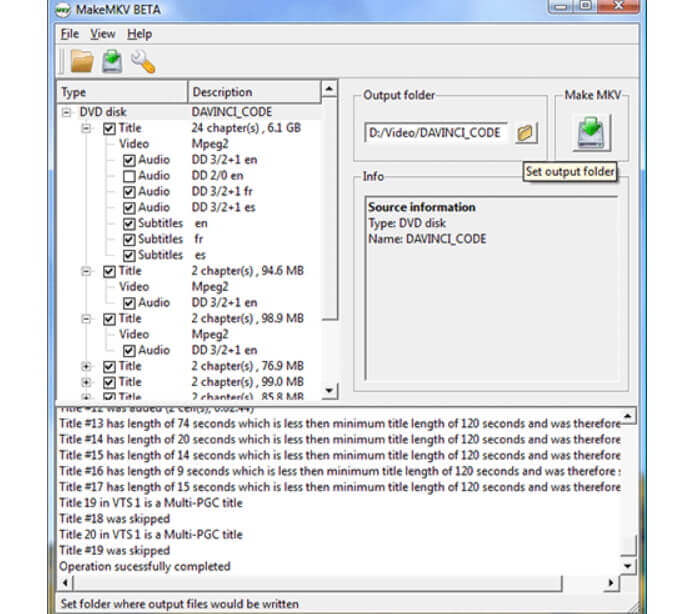This screenshot has width=680, height=614.
Task: Uncheck the 76.9 MB Title checkbox
Action: click(x=109, y=367)
